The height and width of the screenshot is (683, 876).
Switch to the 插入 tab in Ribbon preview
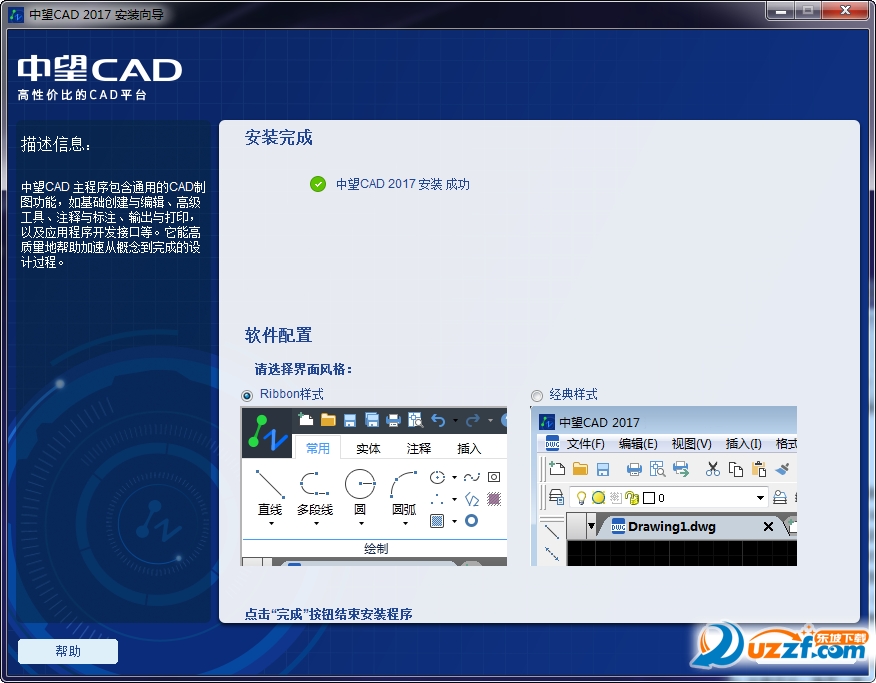(469, 448)
